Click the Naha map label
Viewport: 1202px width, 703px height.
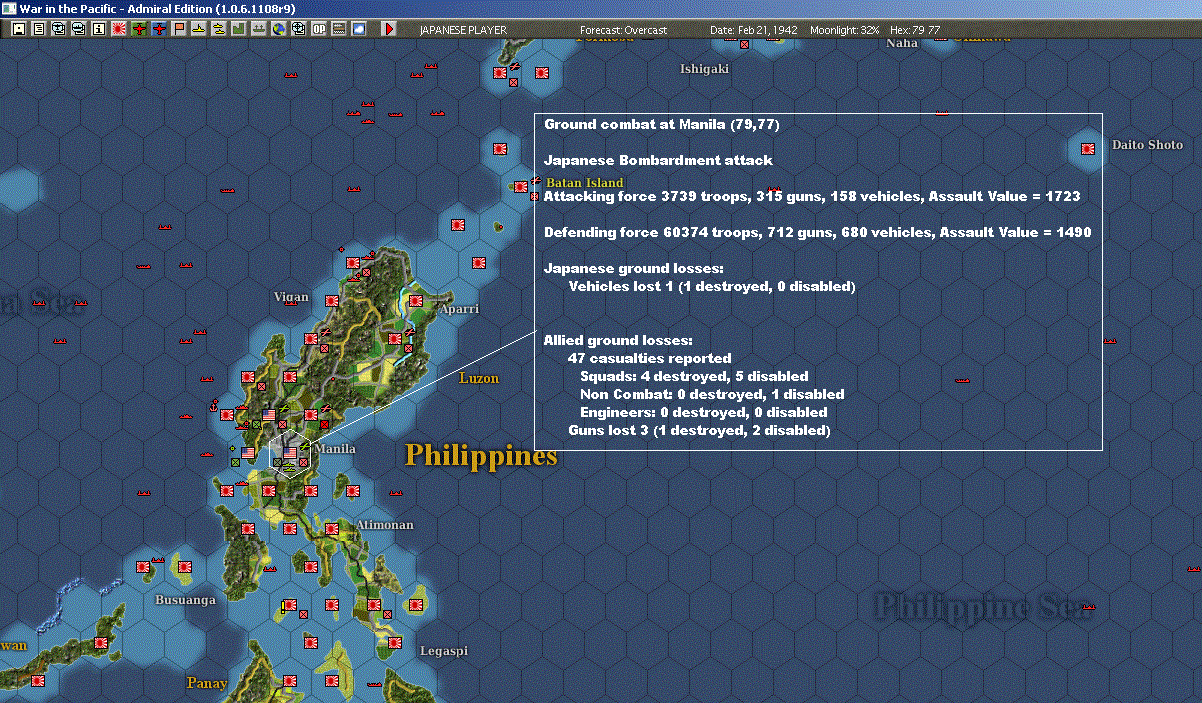[x=902, y=43]
